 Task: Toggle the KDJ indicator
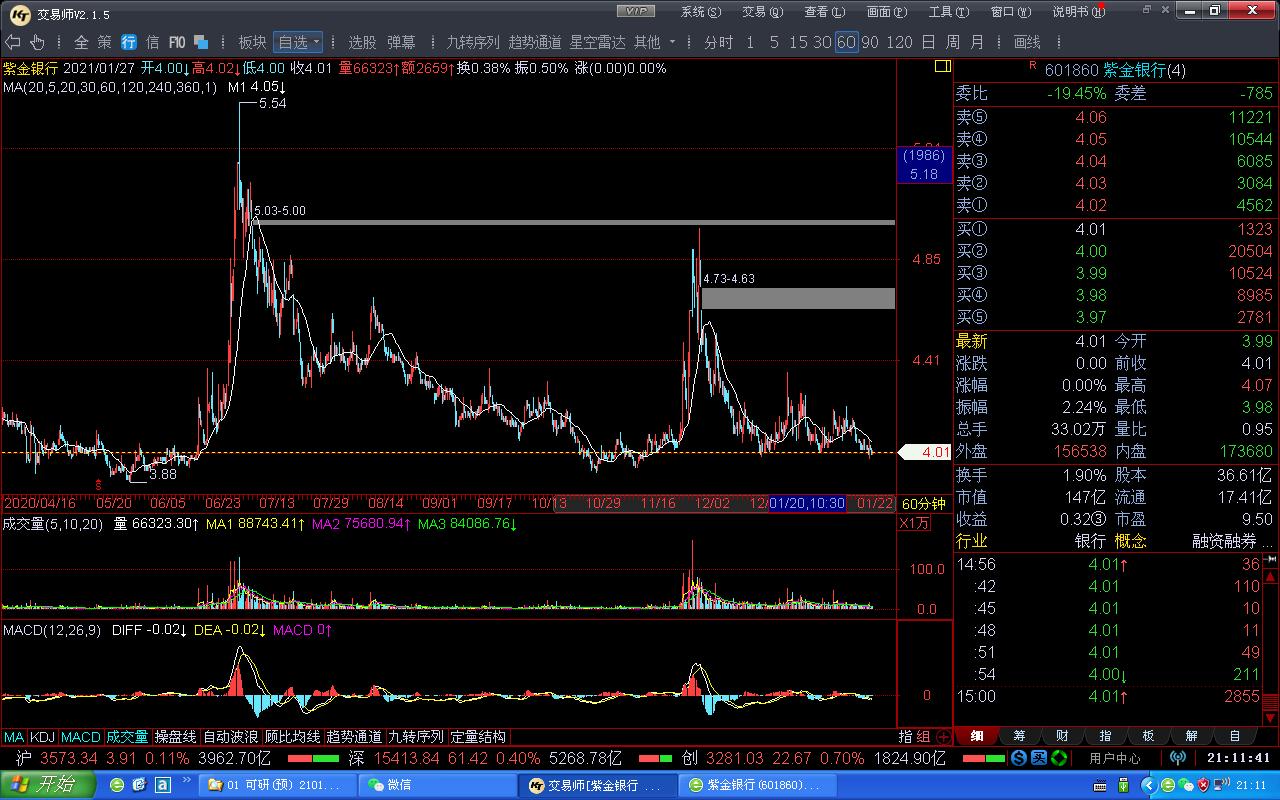click(43, 737)
